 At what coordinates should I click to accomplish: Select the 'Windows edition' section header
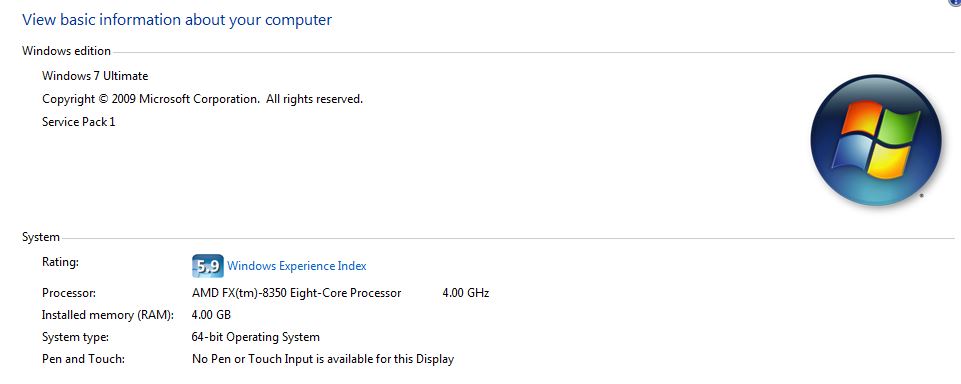(x=66, y=51)
